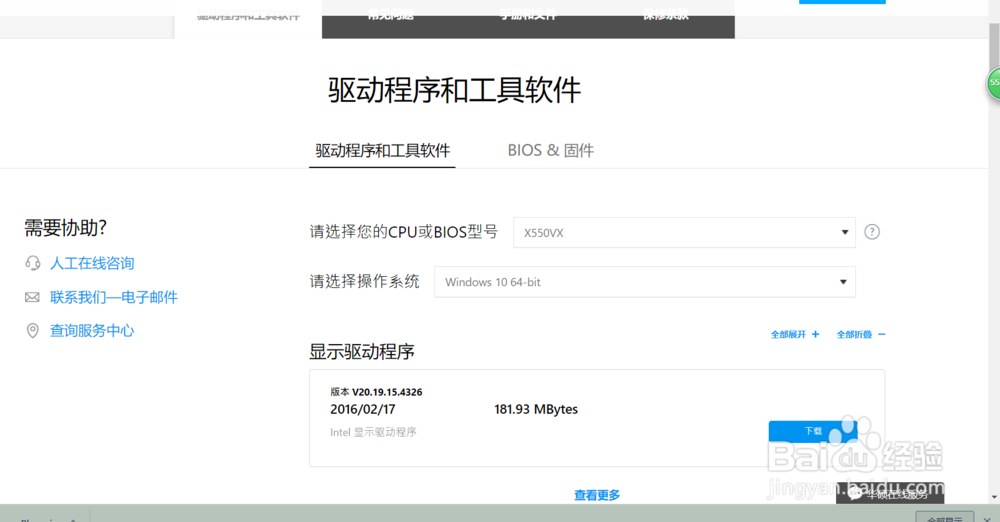Screen dimensions: 1000x522
Task: Click the version text V20.19.15.4326
Action: (387, 392)
